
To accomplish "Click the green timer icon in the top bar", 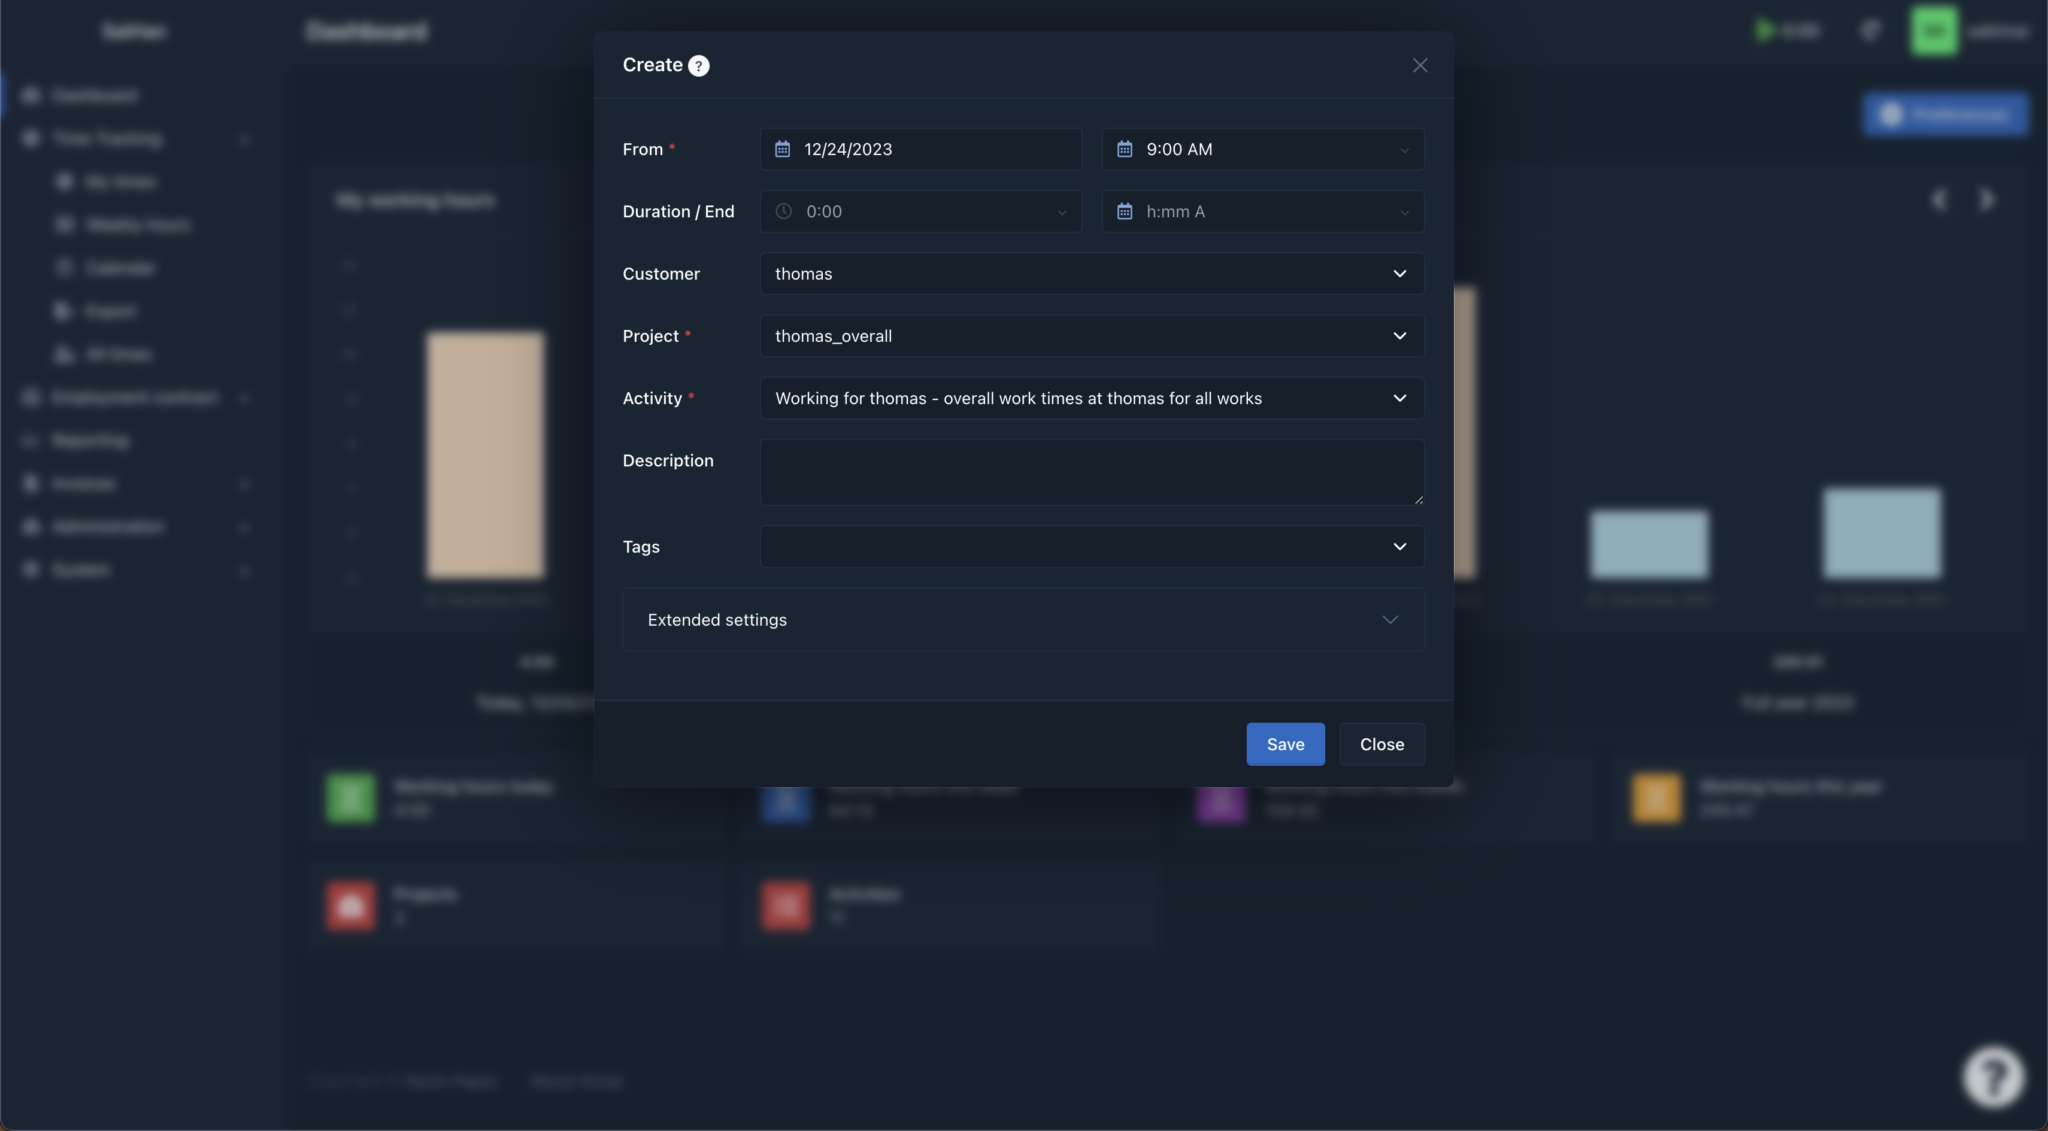I will [x=1765, y=30].
